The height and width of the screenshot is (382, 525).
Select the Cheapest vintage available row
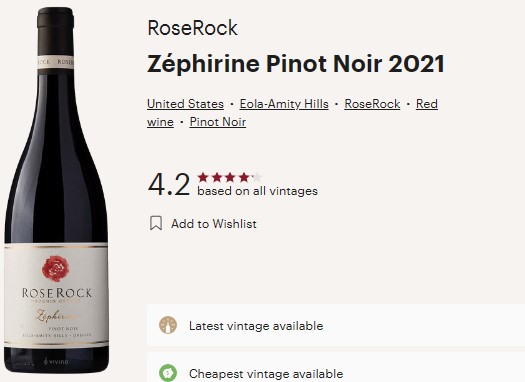(x=336, y=367)
